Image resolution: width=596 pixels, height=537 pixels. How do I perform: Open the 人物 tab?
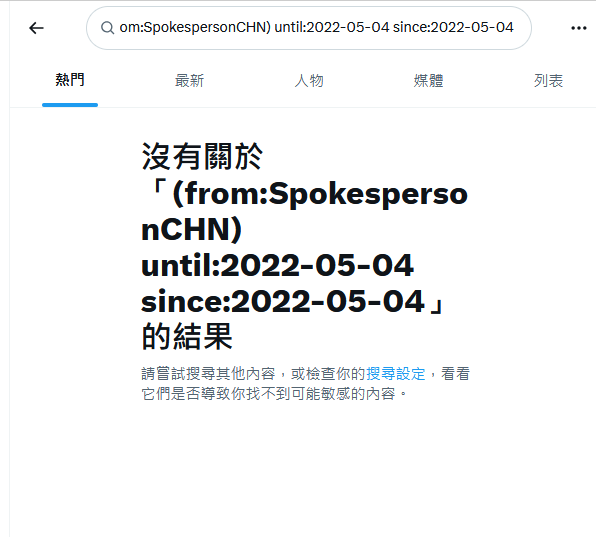309,81
